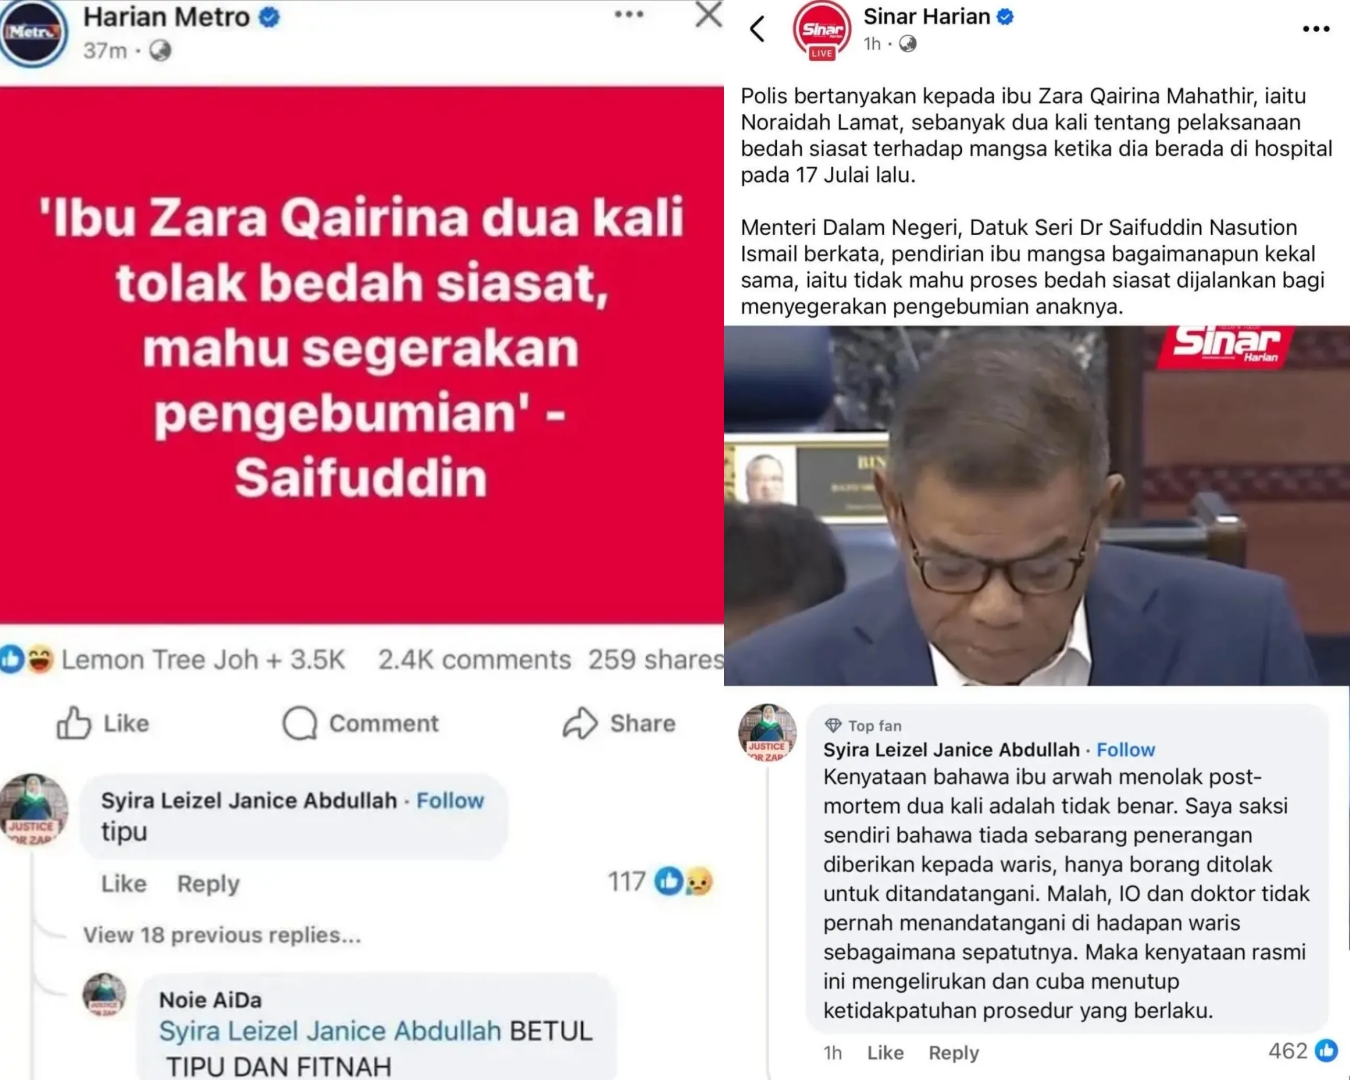This screenshot has width=1350, height=1080.
Task: Open Sinar Harian live profile logo
Action: tap(821, 31)
